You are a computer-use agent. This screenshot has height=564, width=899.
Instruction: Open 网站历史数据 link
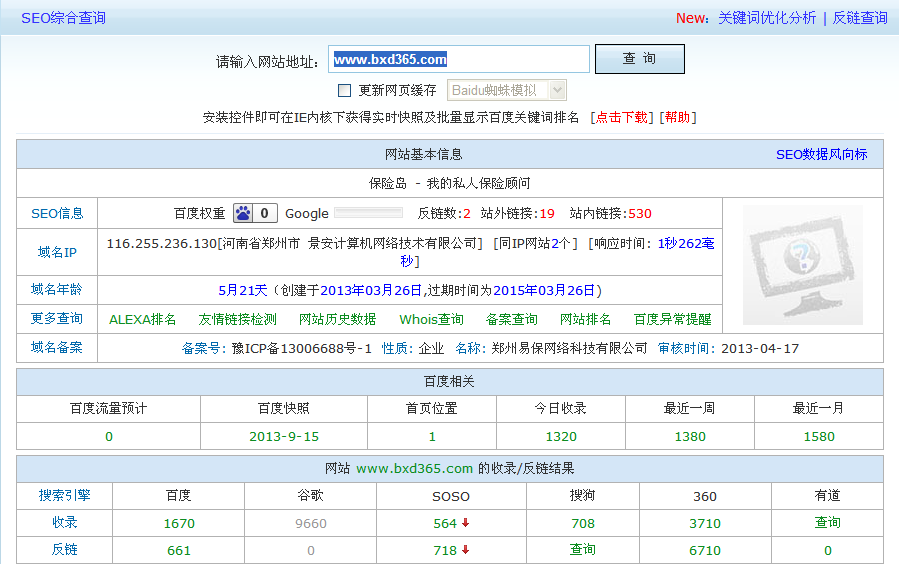[338, 319]
